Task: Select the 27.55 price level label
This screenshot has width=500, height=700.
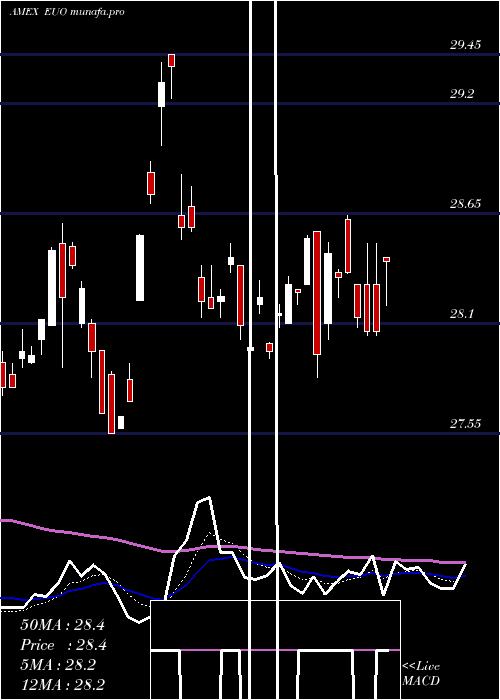Action: [x=465, y=424]
